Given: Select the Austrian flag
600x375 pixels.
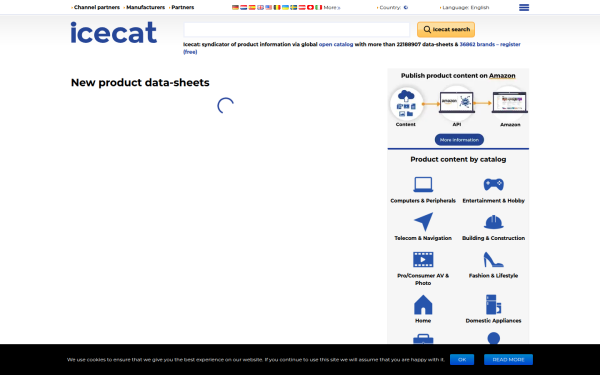Looking at the screenshot, I should tap(302, 7).
